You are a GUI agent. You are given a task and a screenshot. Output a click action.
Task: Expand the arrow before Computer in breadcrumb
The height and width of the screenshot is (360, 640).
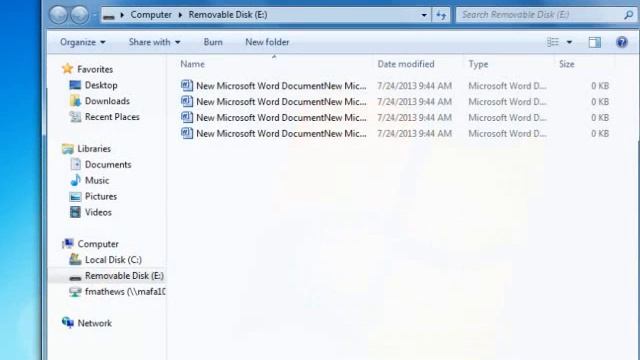pos(122,15)
